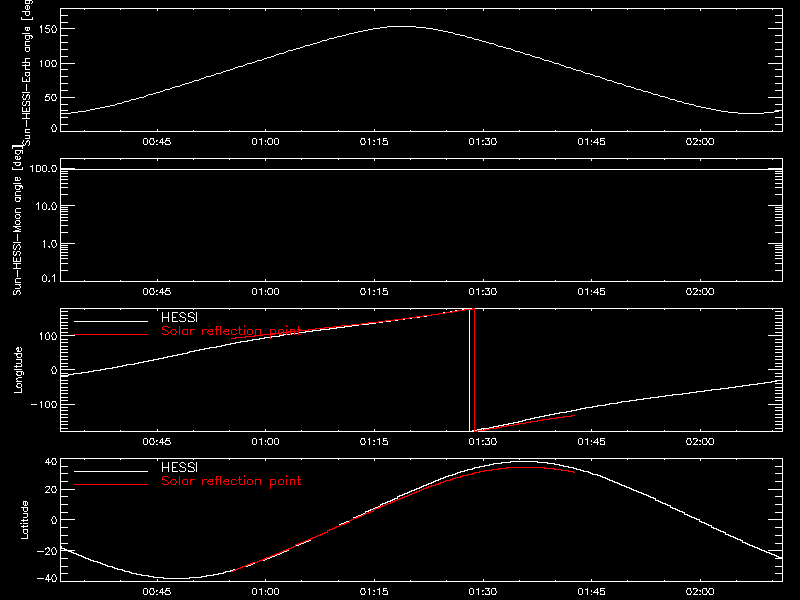Click the Latitude axis label
The height and width of the screenshot is (600, 800).
24,520
